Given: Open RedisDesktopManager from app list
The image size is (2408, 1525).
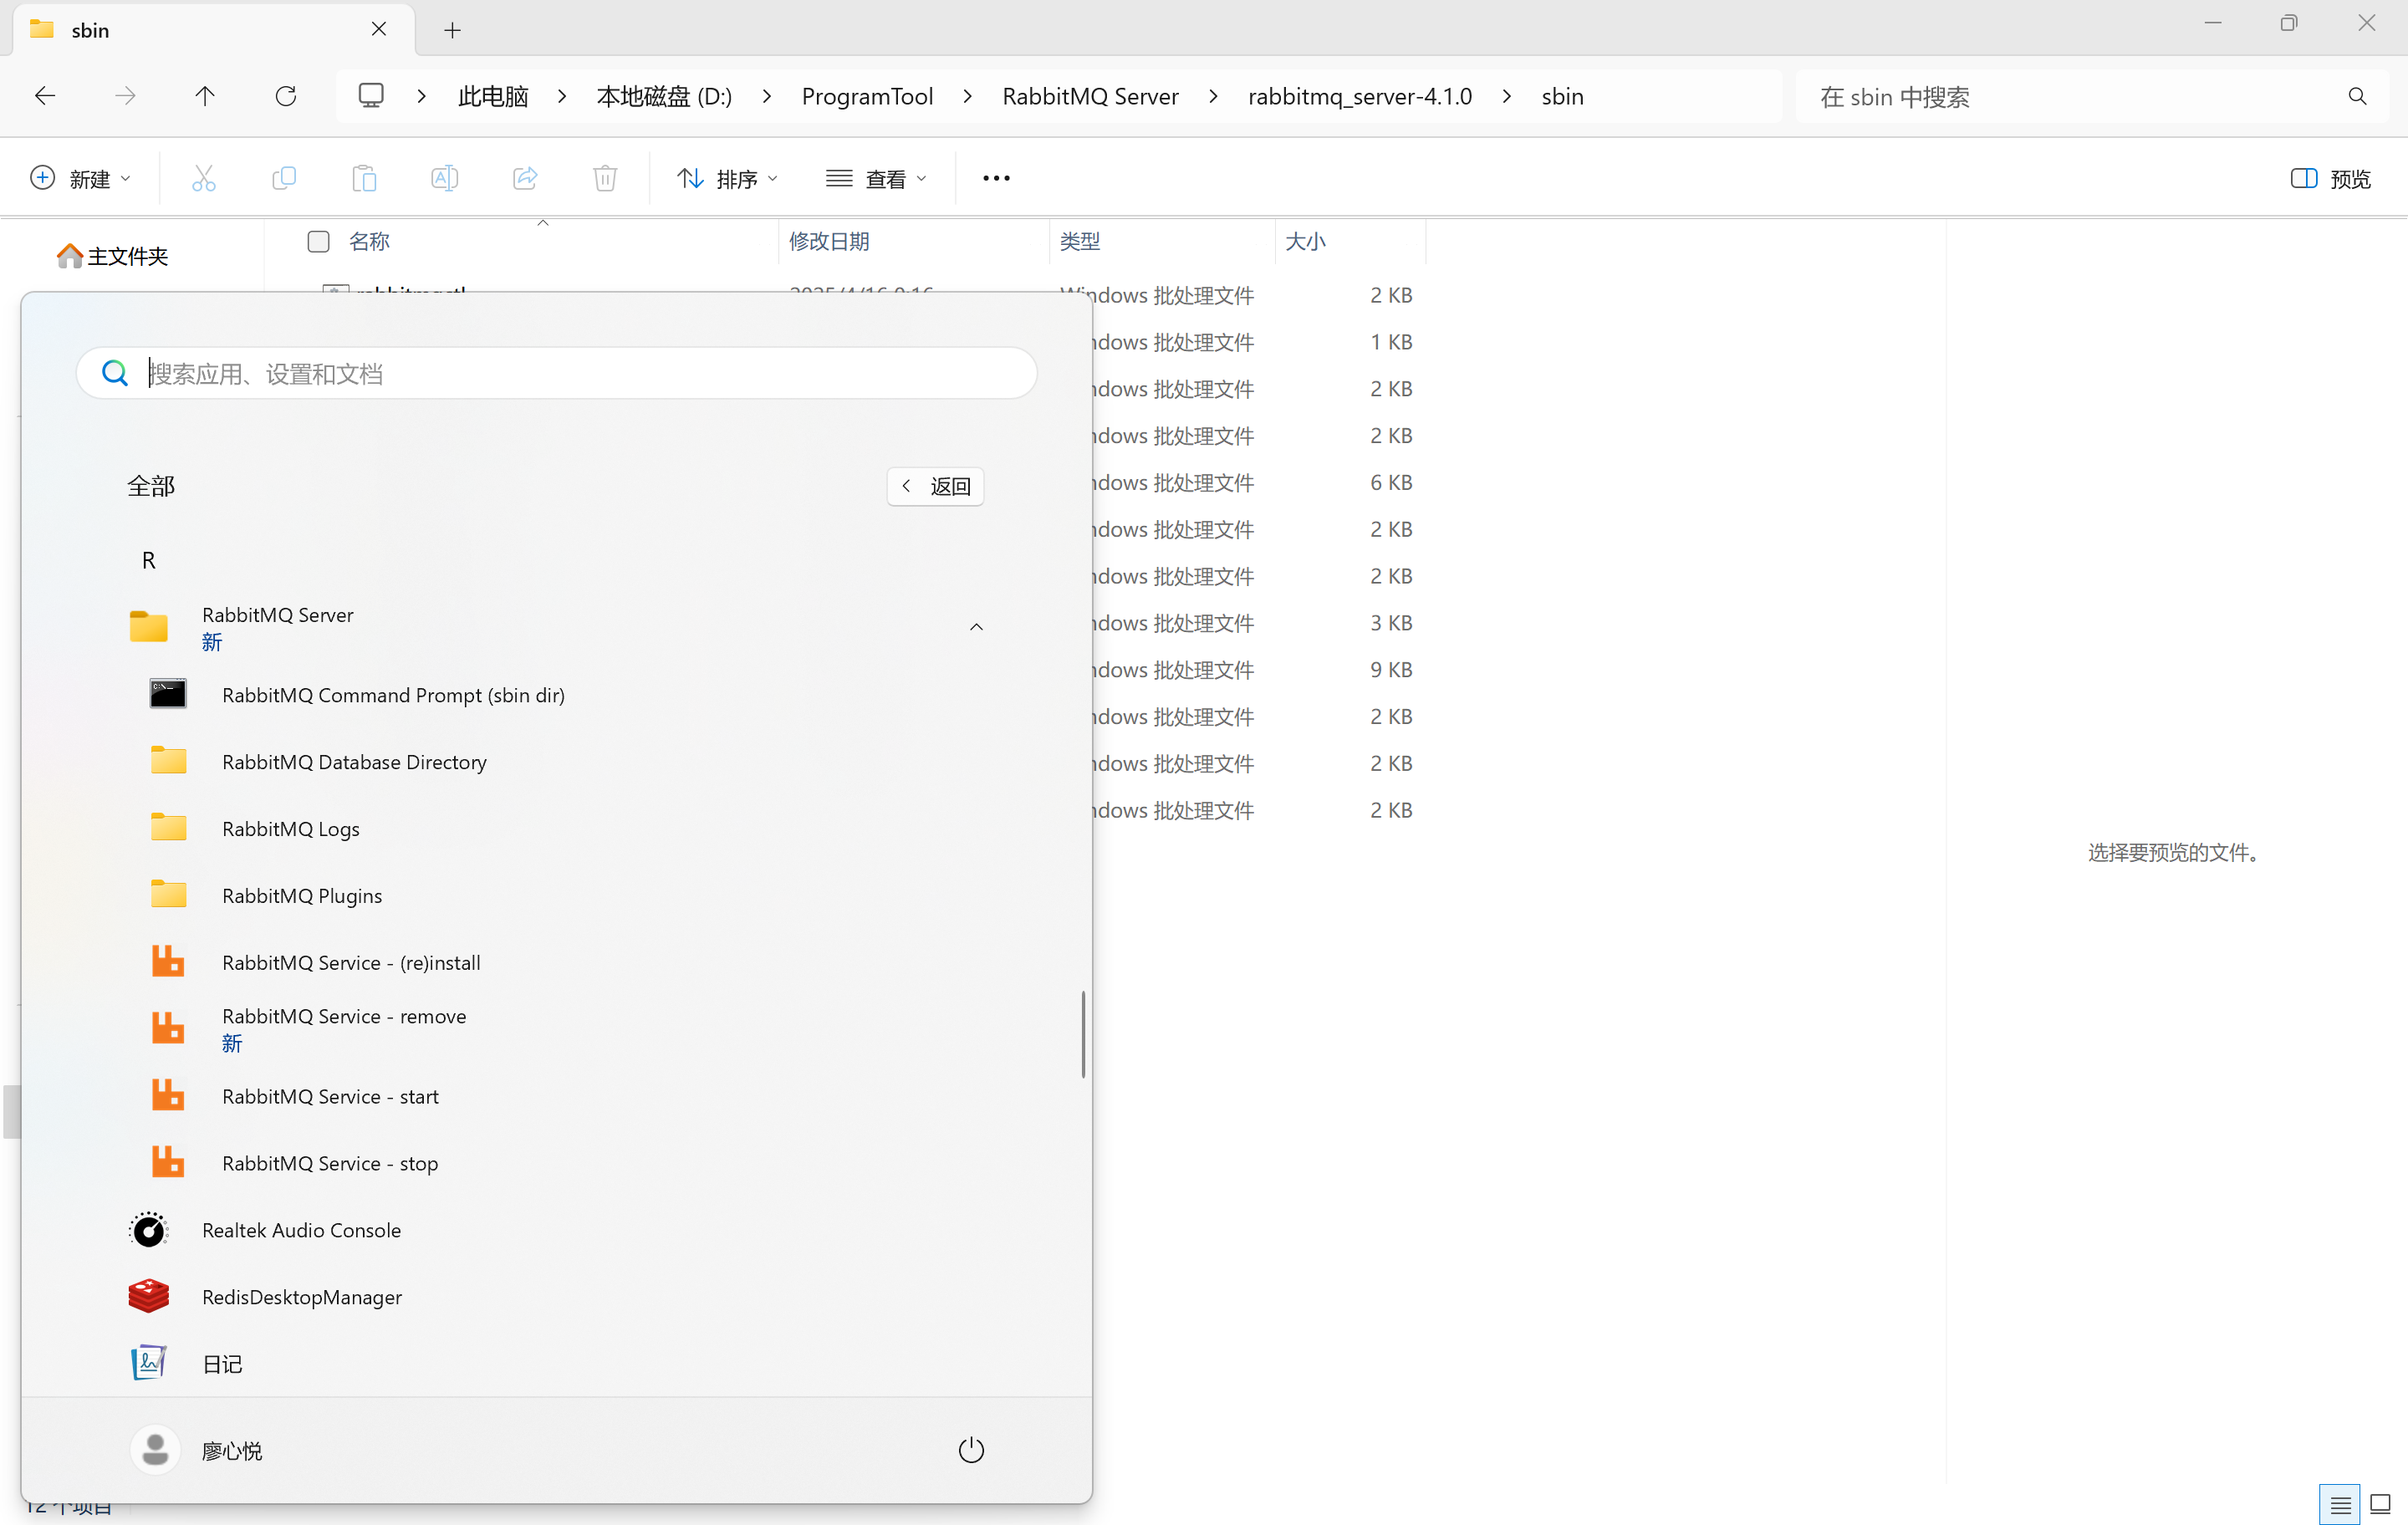Looking at the screenshot, I should pyautogui.click(x=301, y=1297).
